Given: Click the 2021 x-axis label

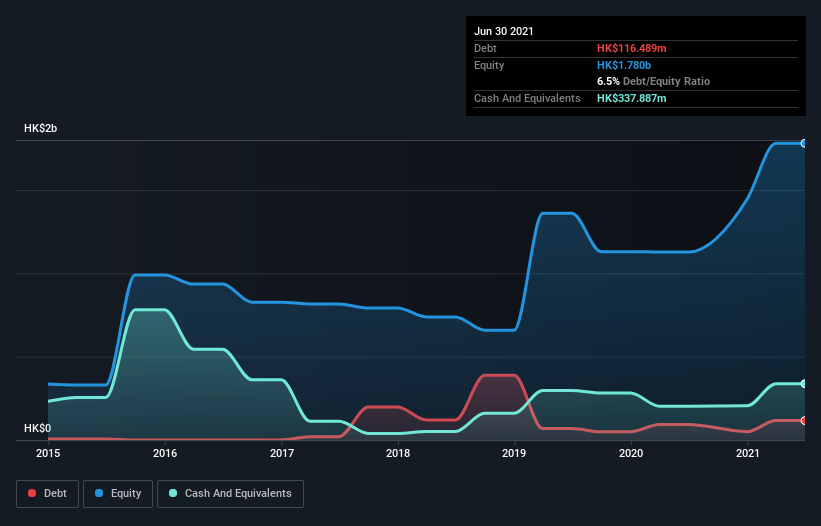Looking at the screenshot, I should (x=748, y=453).
